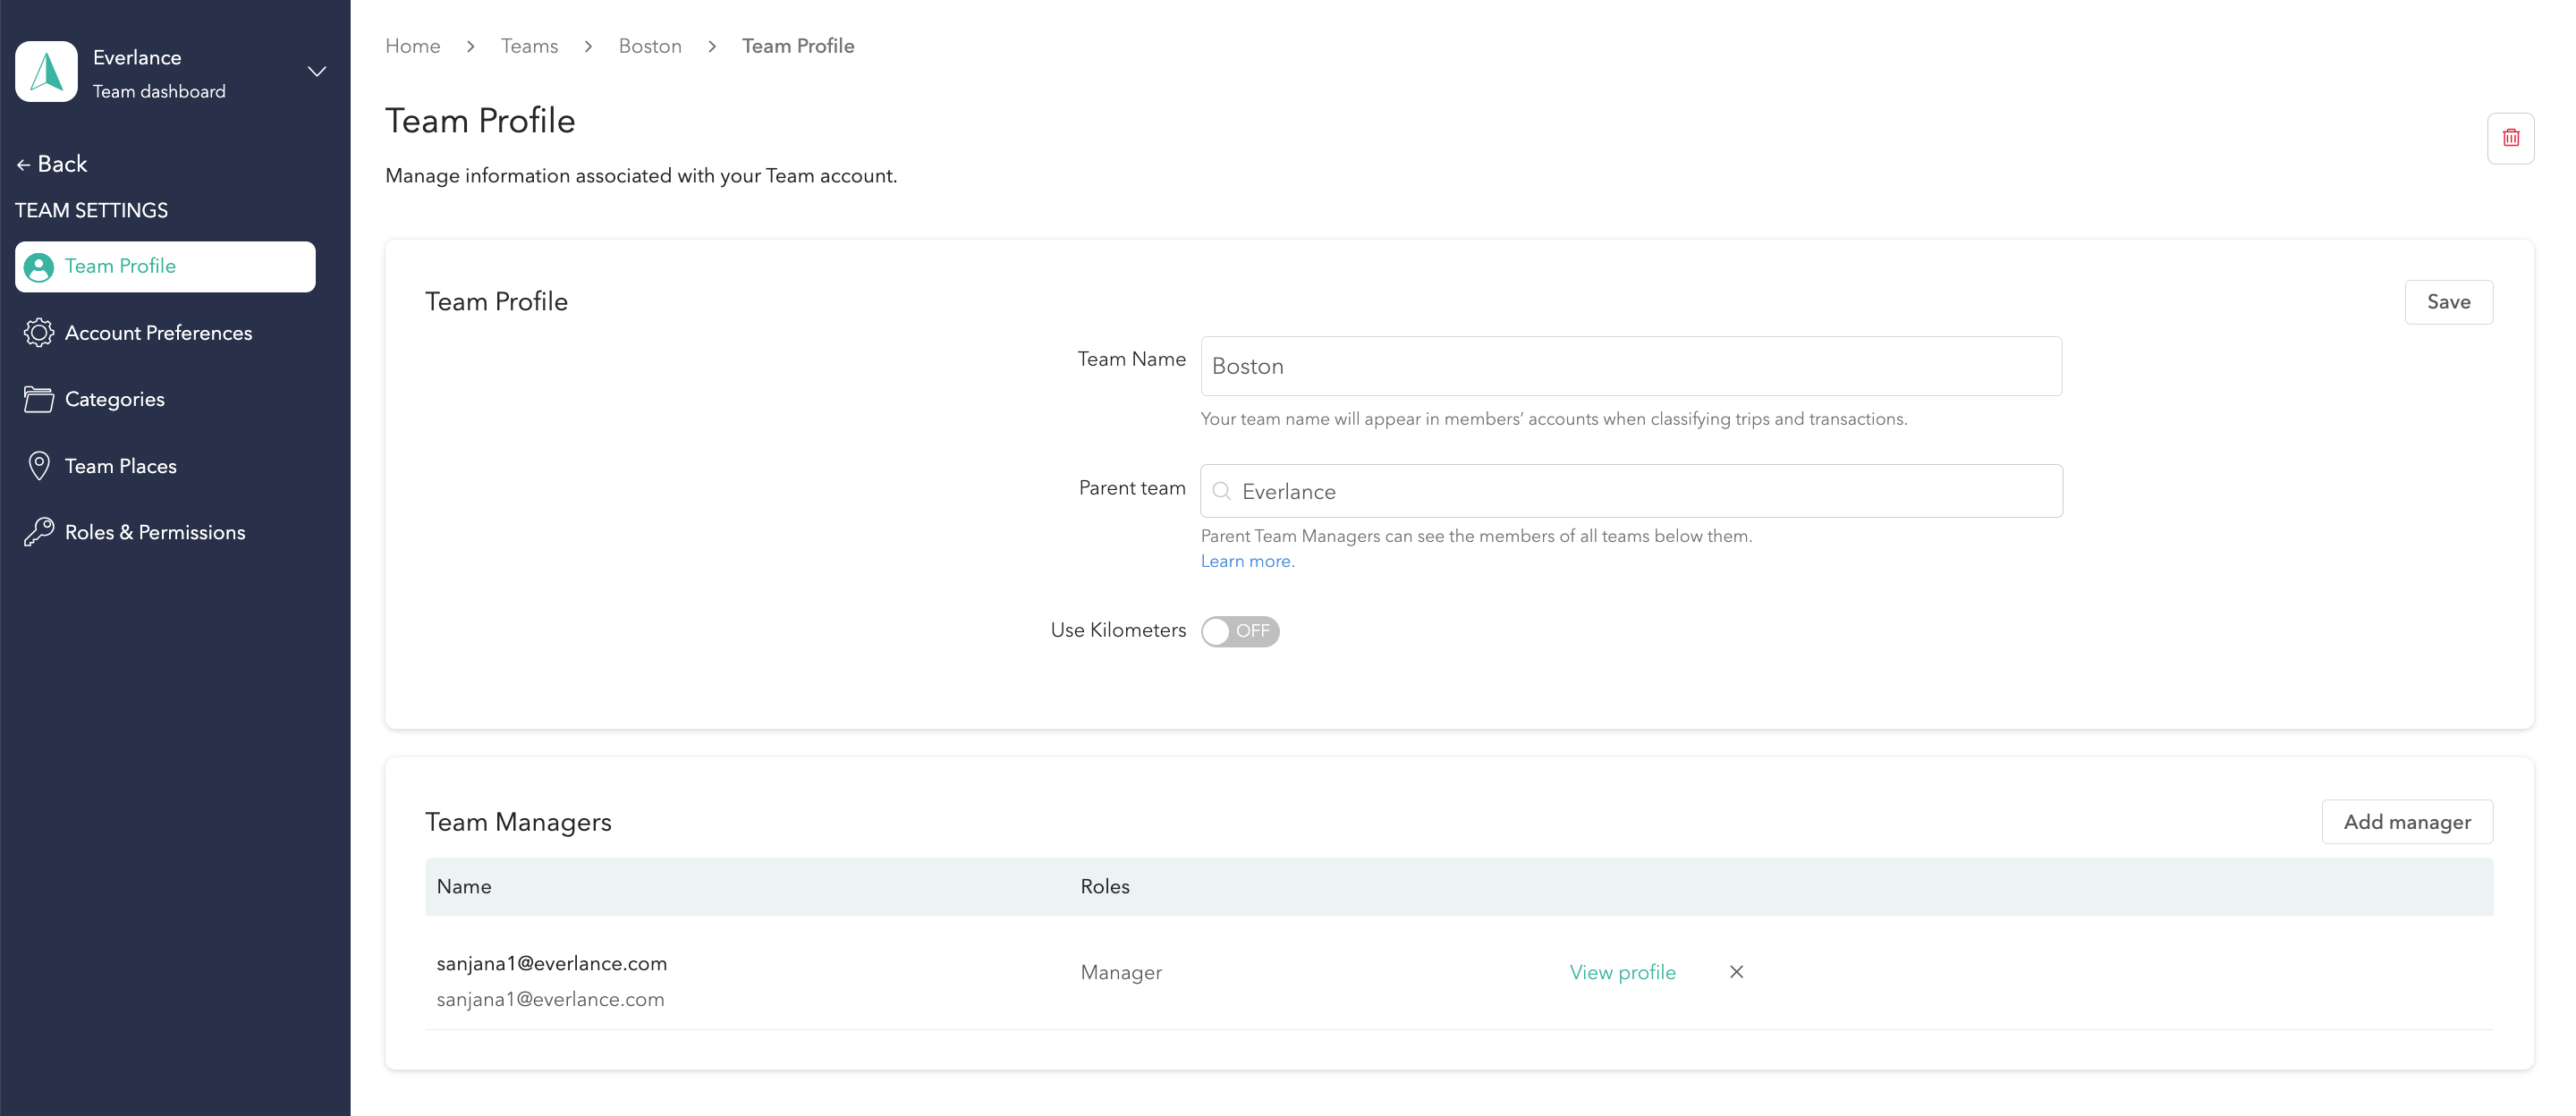Click the Roles & Permissions key icon

tap(39, 532)
